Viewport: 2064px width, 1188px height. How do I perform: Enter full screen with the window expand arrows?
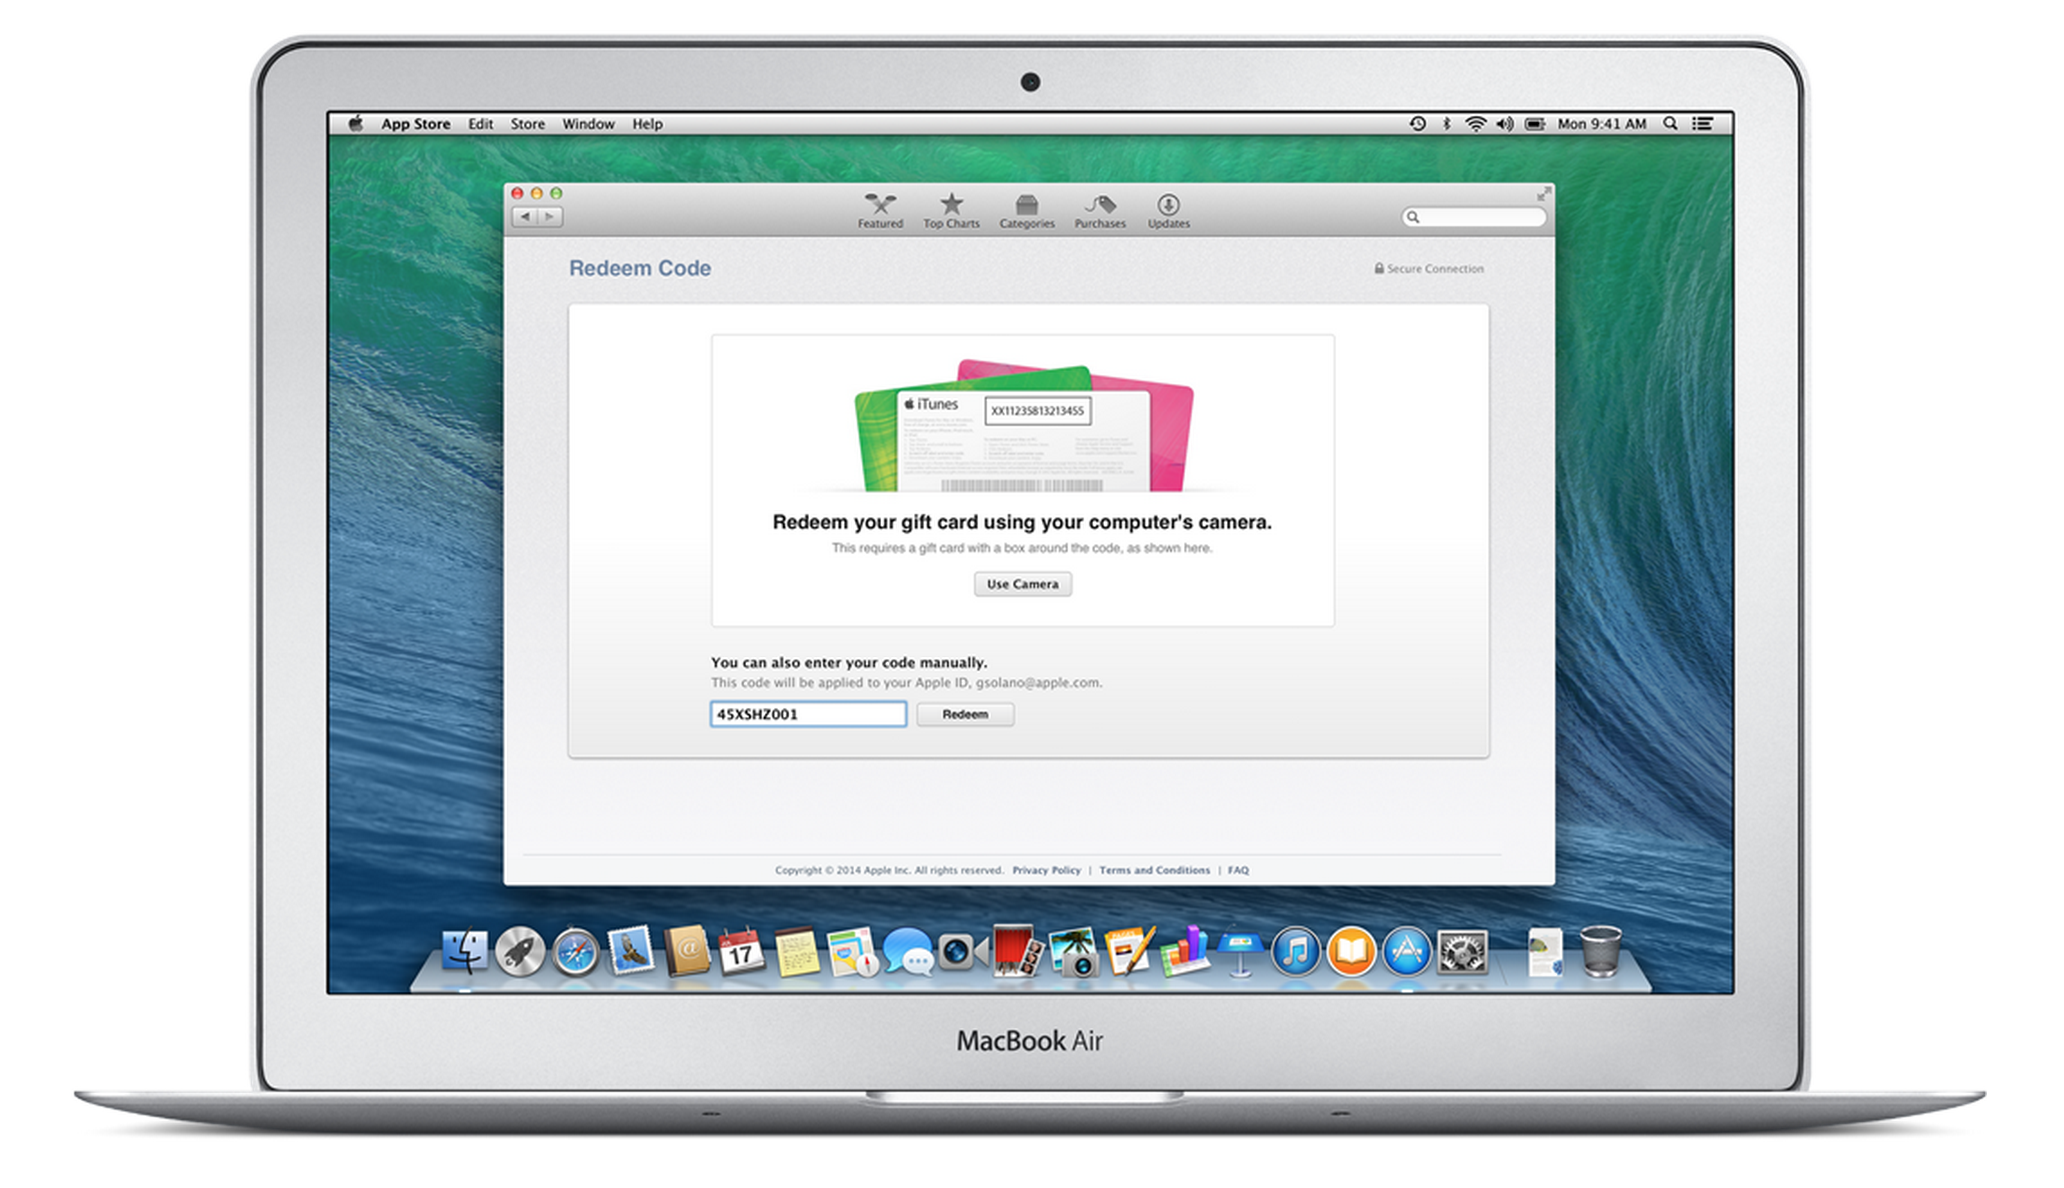coord(1543,193)
